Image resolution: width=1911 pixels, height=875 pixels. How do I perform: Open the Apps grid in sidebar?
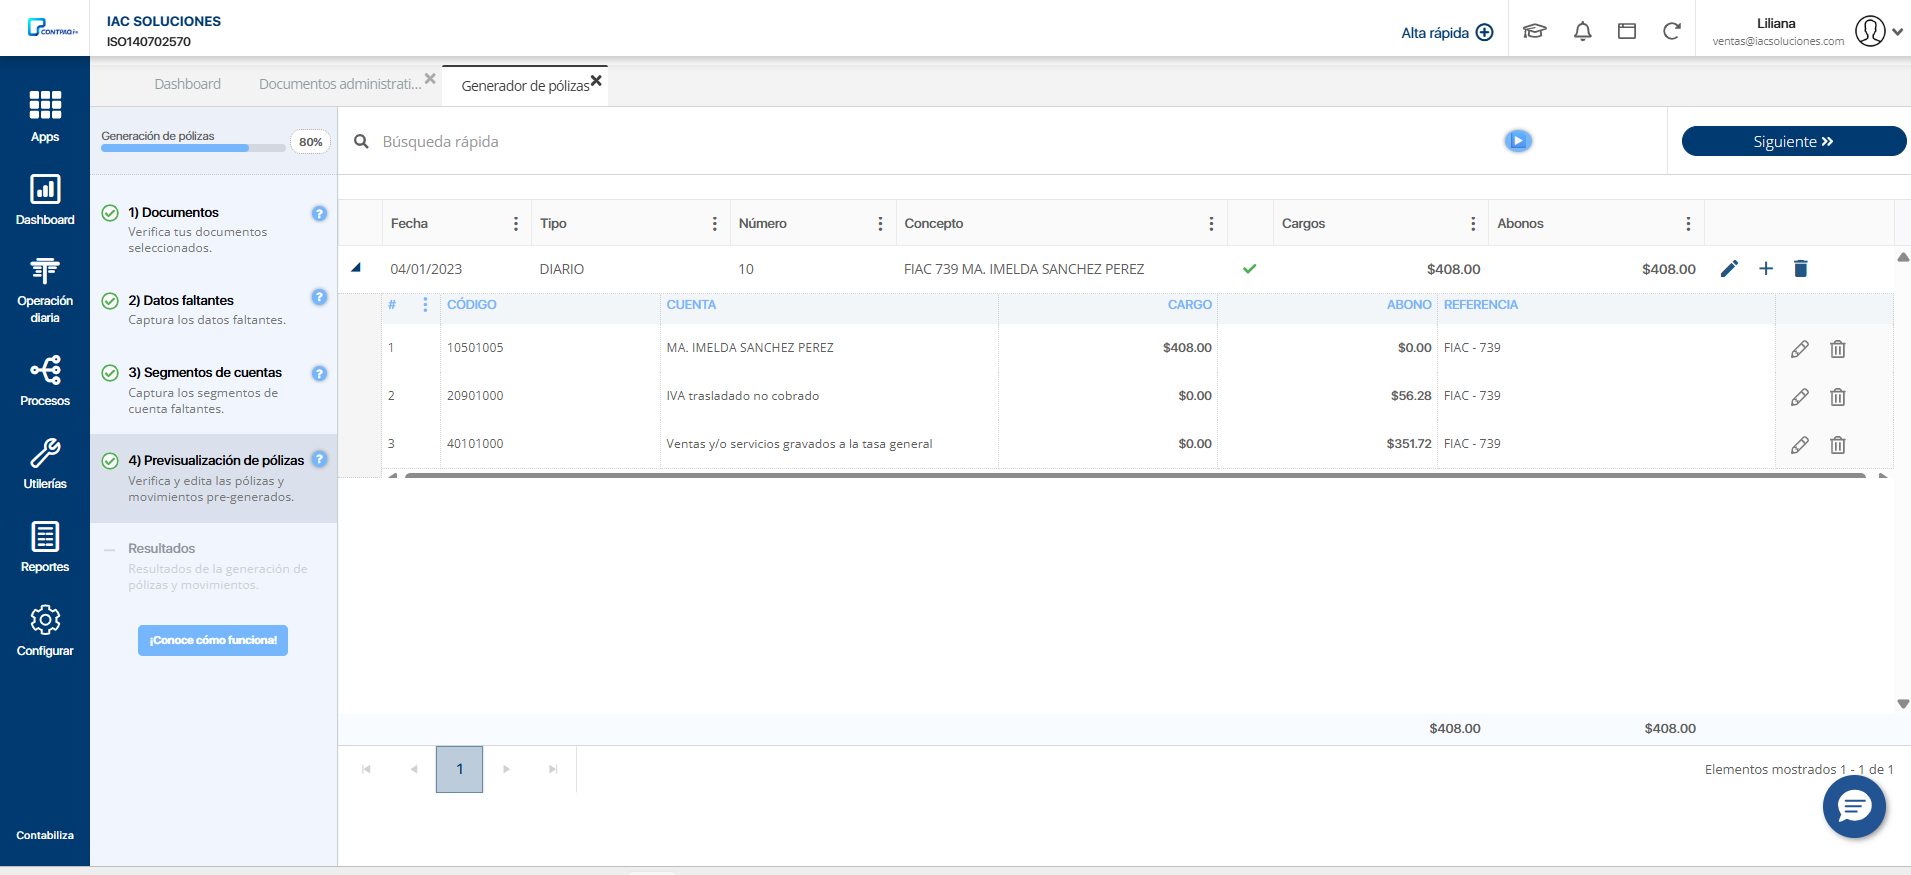click(x=45, y=115)
